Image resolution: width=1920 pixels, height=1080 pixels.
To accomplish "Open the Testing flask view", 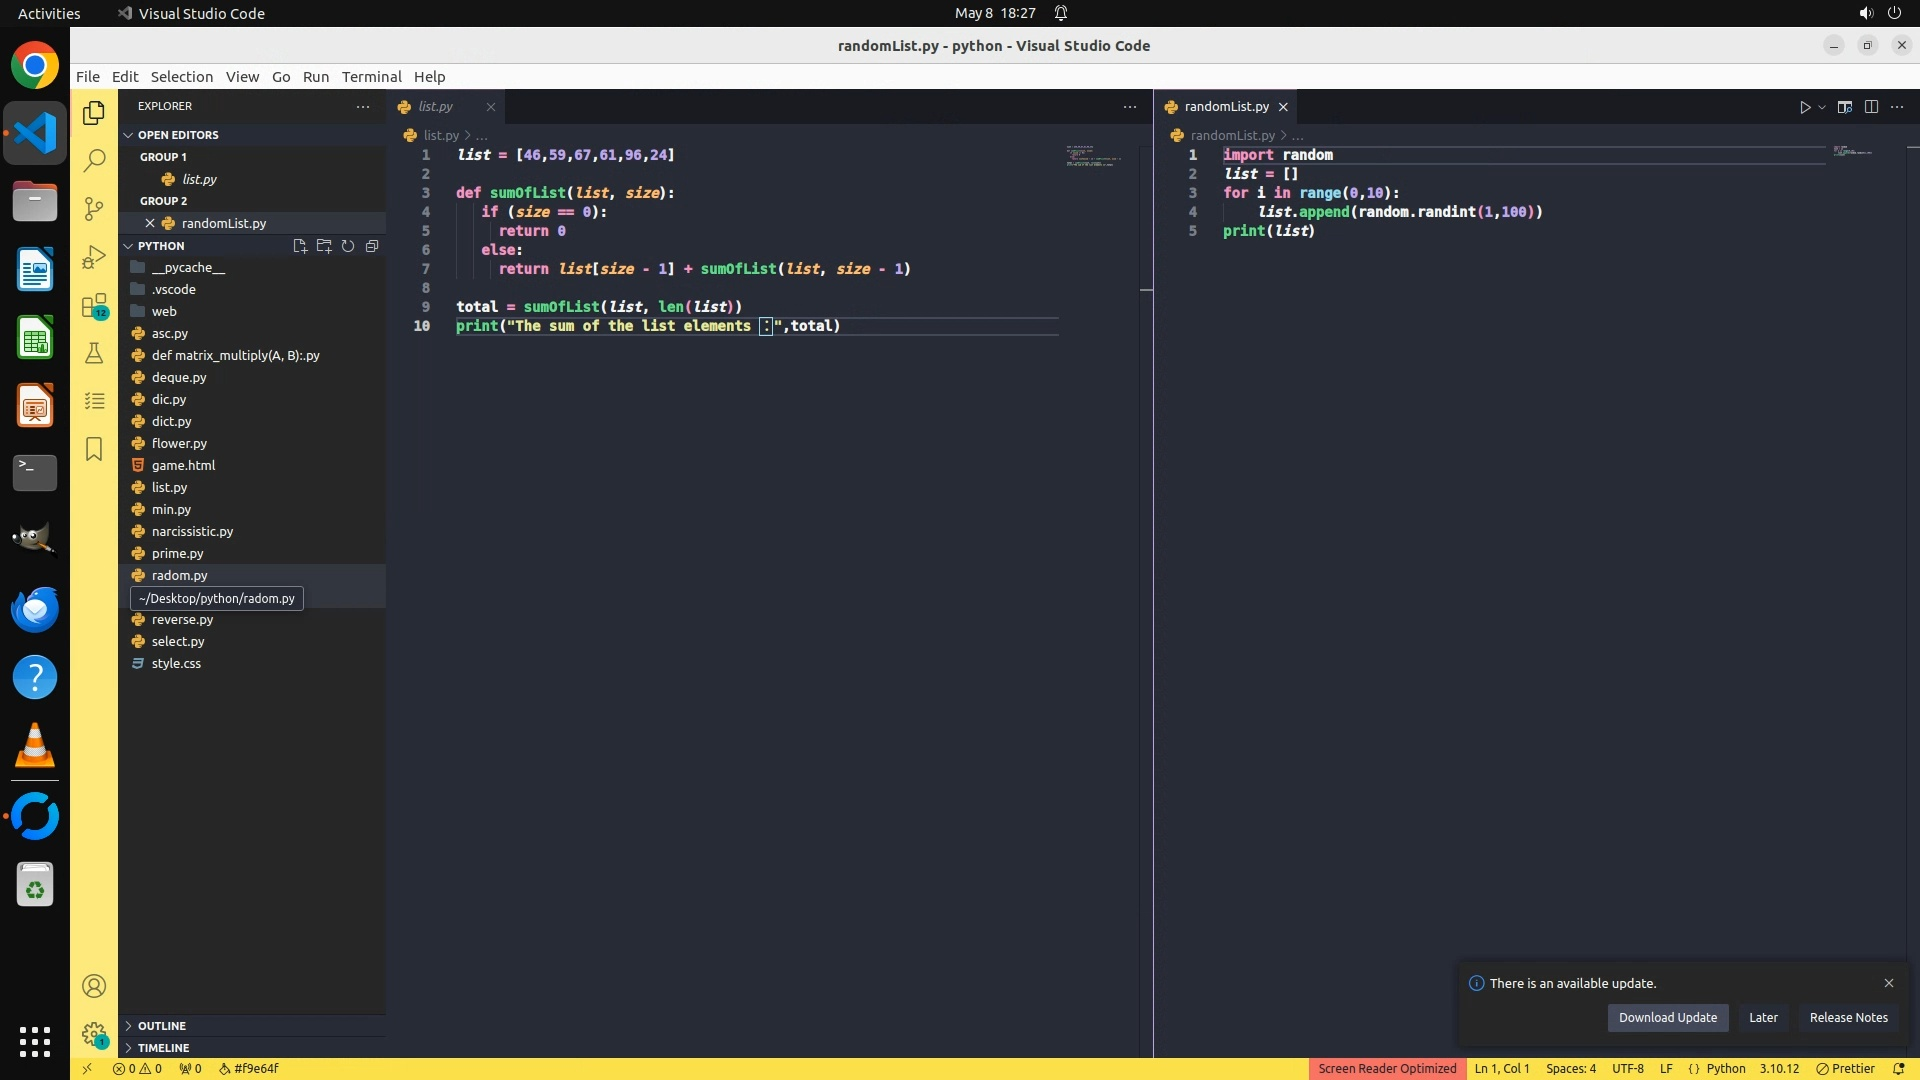I will [x=94, y=353].
